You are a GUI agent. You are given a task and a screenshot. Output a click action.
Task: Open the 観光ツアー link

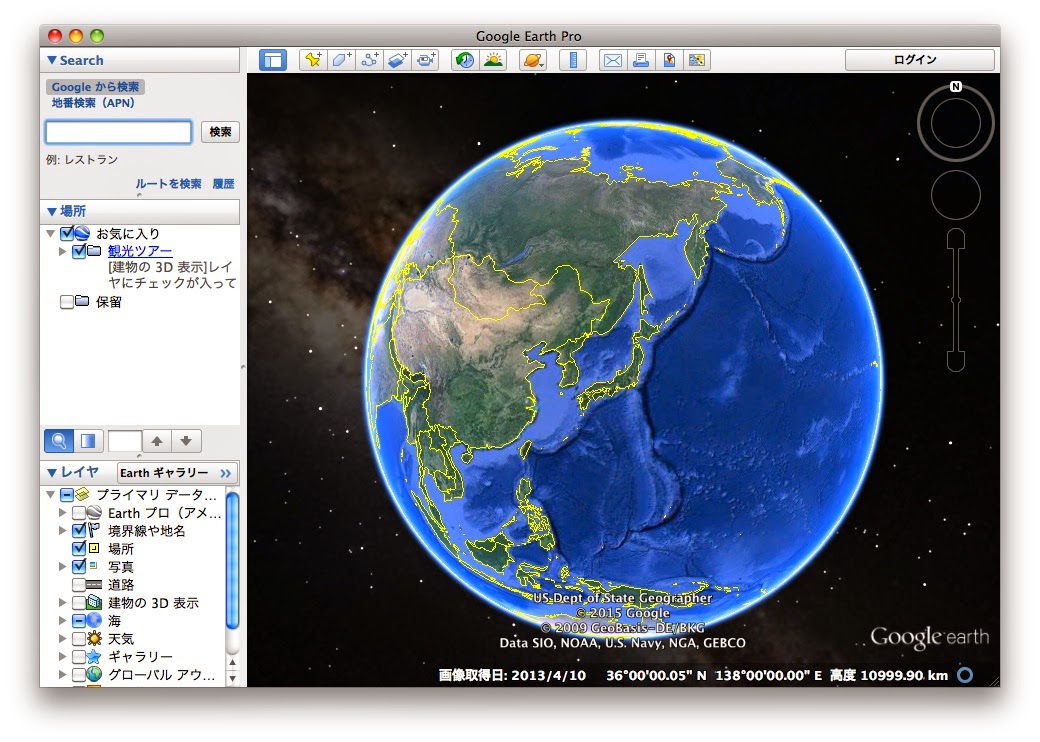click(140, 251)
